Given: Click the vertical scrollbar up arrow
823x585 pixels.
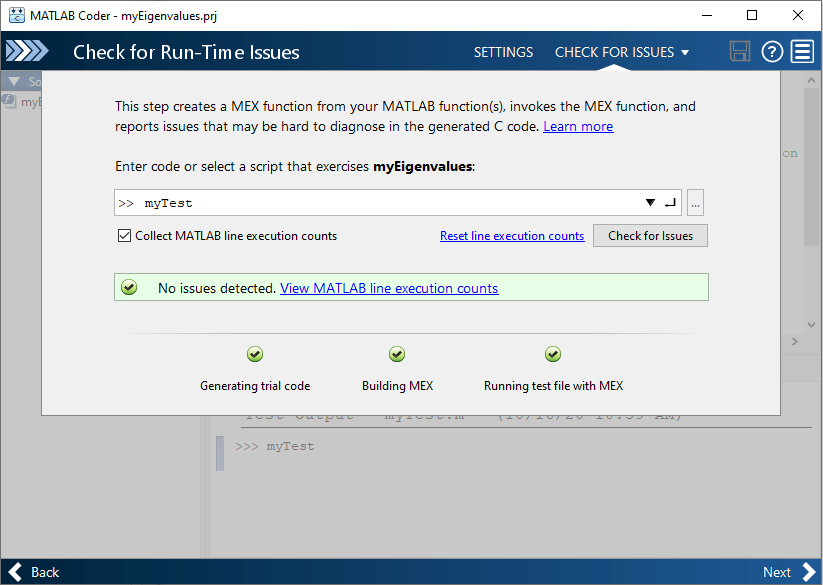Looking at the screenshot, I should tap(811, 80).
